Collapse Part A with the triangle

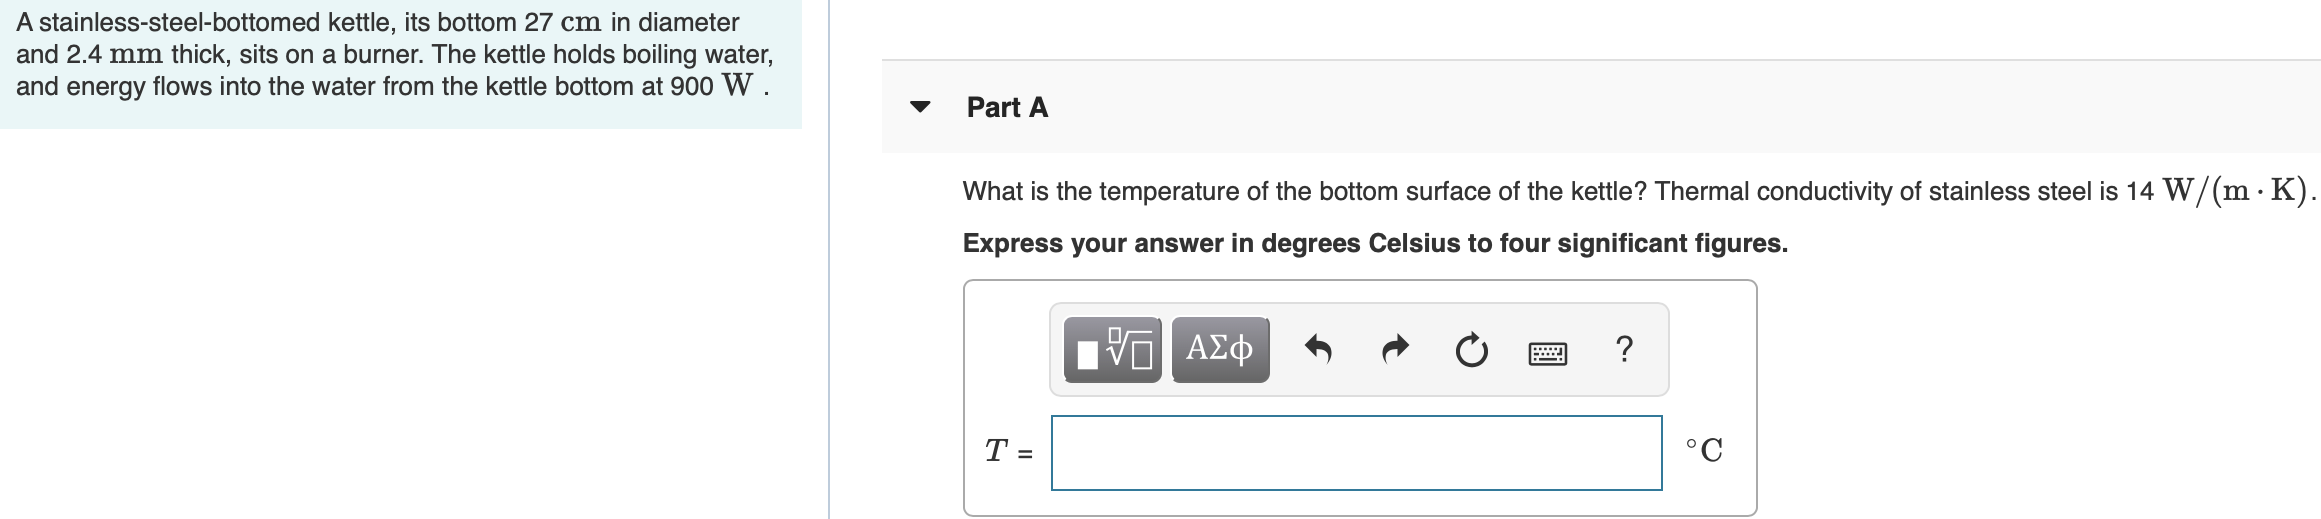pyautogui.click(x=920, y=107)
